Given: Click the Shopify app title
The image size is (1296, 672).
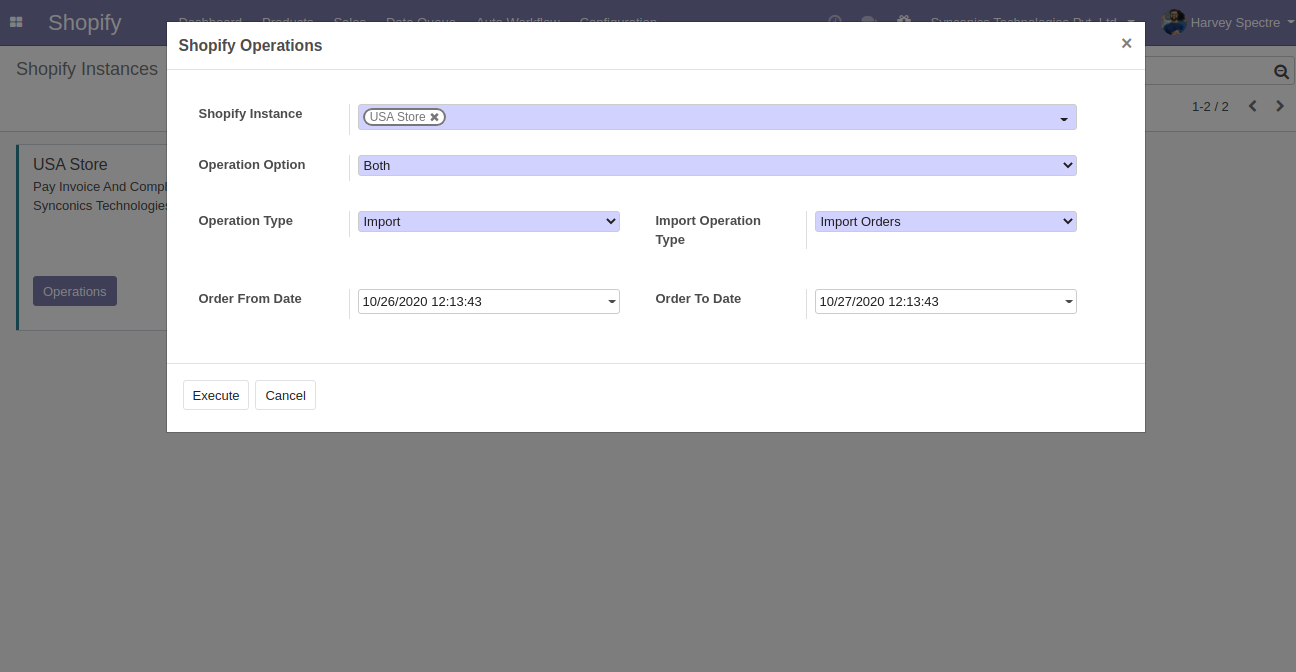Looking at the screenshot, I should coord(84,22).
